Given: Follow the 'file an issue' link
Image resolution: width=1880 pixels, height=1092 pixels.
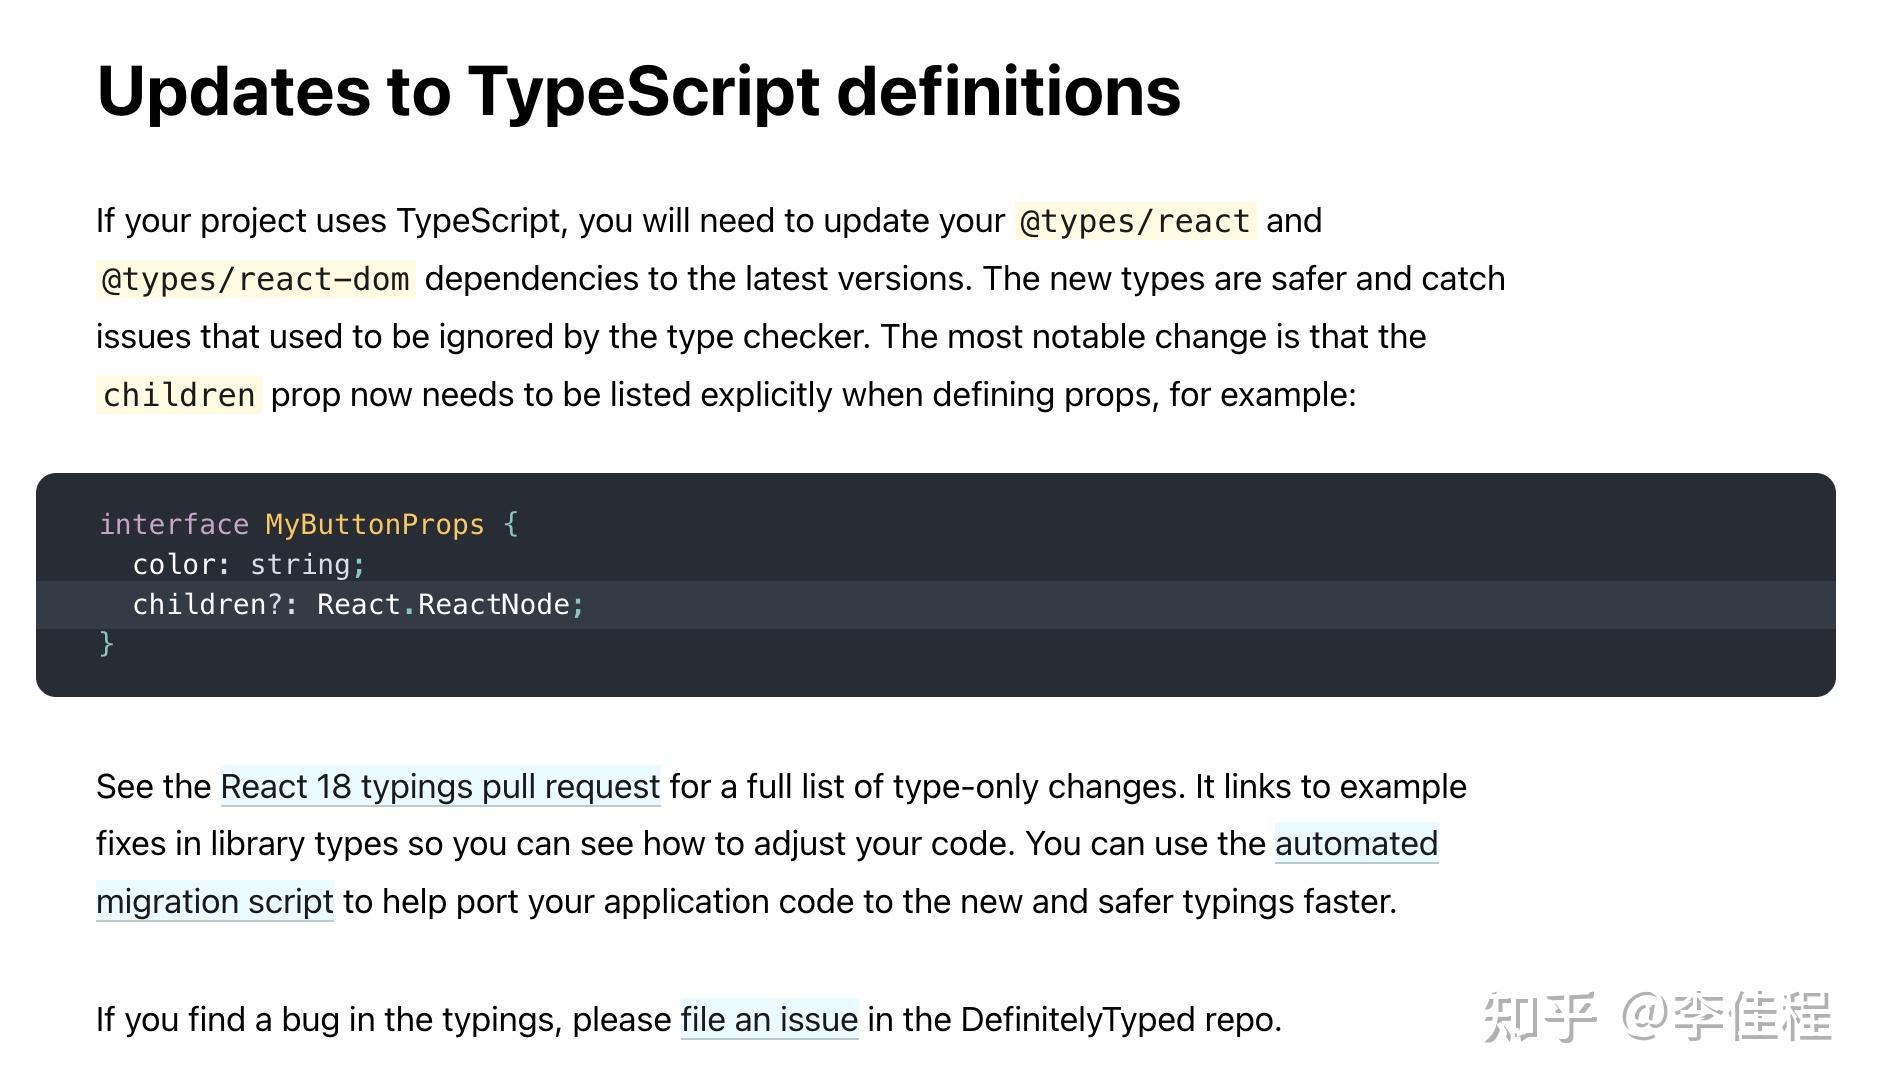Looking at the screenshot, I should point(769,1020).
